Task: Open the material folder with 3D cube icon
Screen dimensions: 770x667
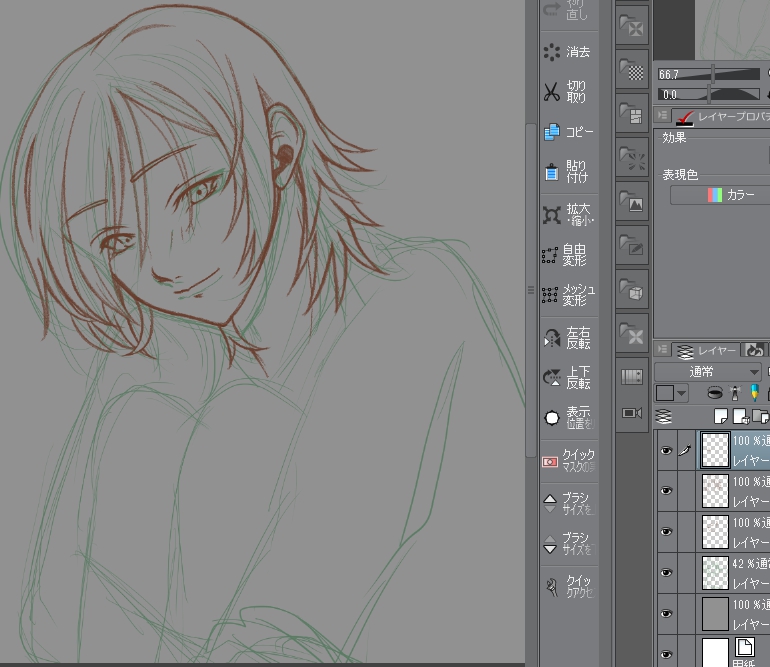Action: pyautogui.click(x=632, y=289)
